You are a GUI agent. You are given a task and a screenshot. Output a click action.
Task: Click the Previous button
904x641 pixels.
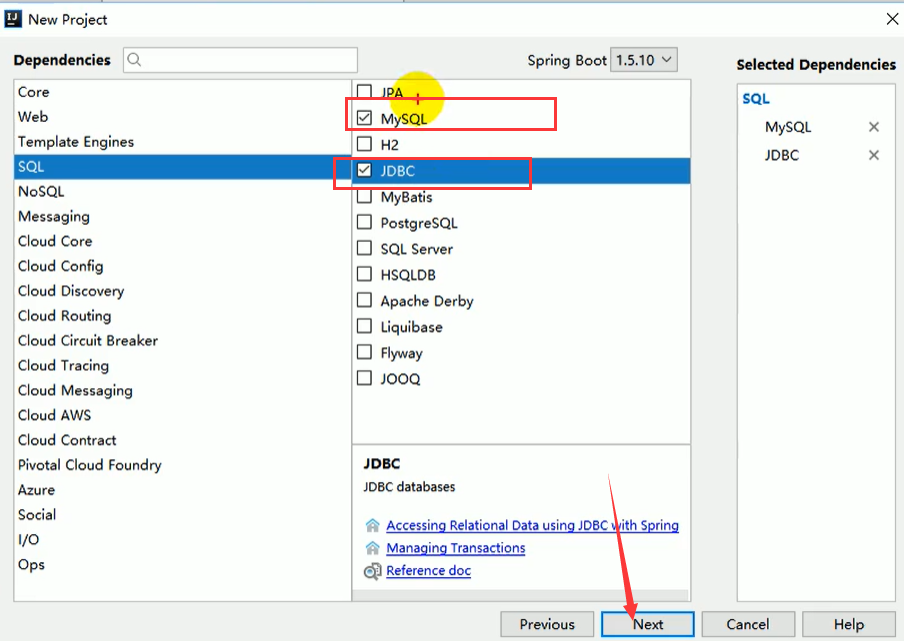point(547,624)
